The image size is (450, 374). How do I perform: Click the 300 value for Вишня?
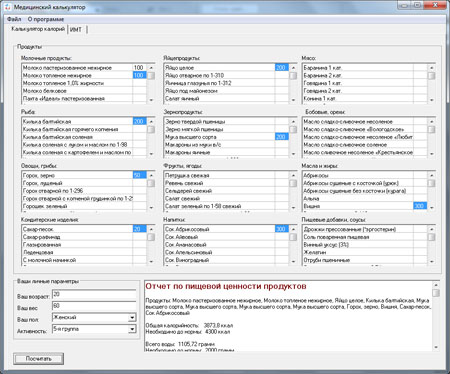420,206
